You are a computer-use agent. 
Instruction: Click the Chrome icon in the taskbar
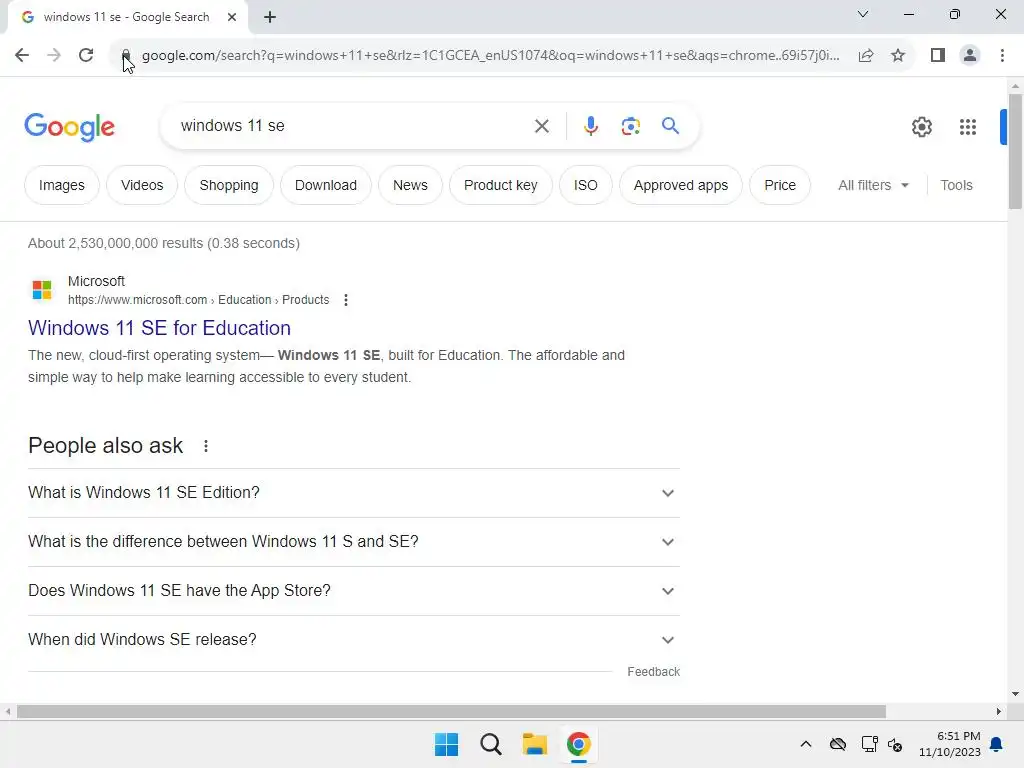pos(579,744)
